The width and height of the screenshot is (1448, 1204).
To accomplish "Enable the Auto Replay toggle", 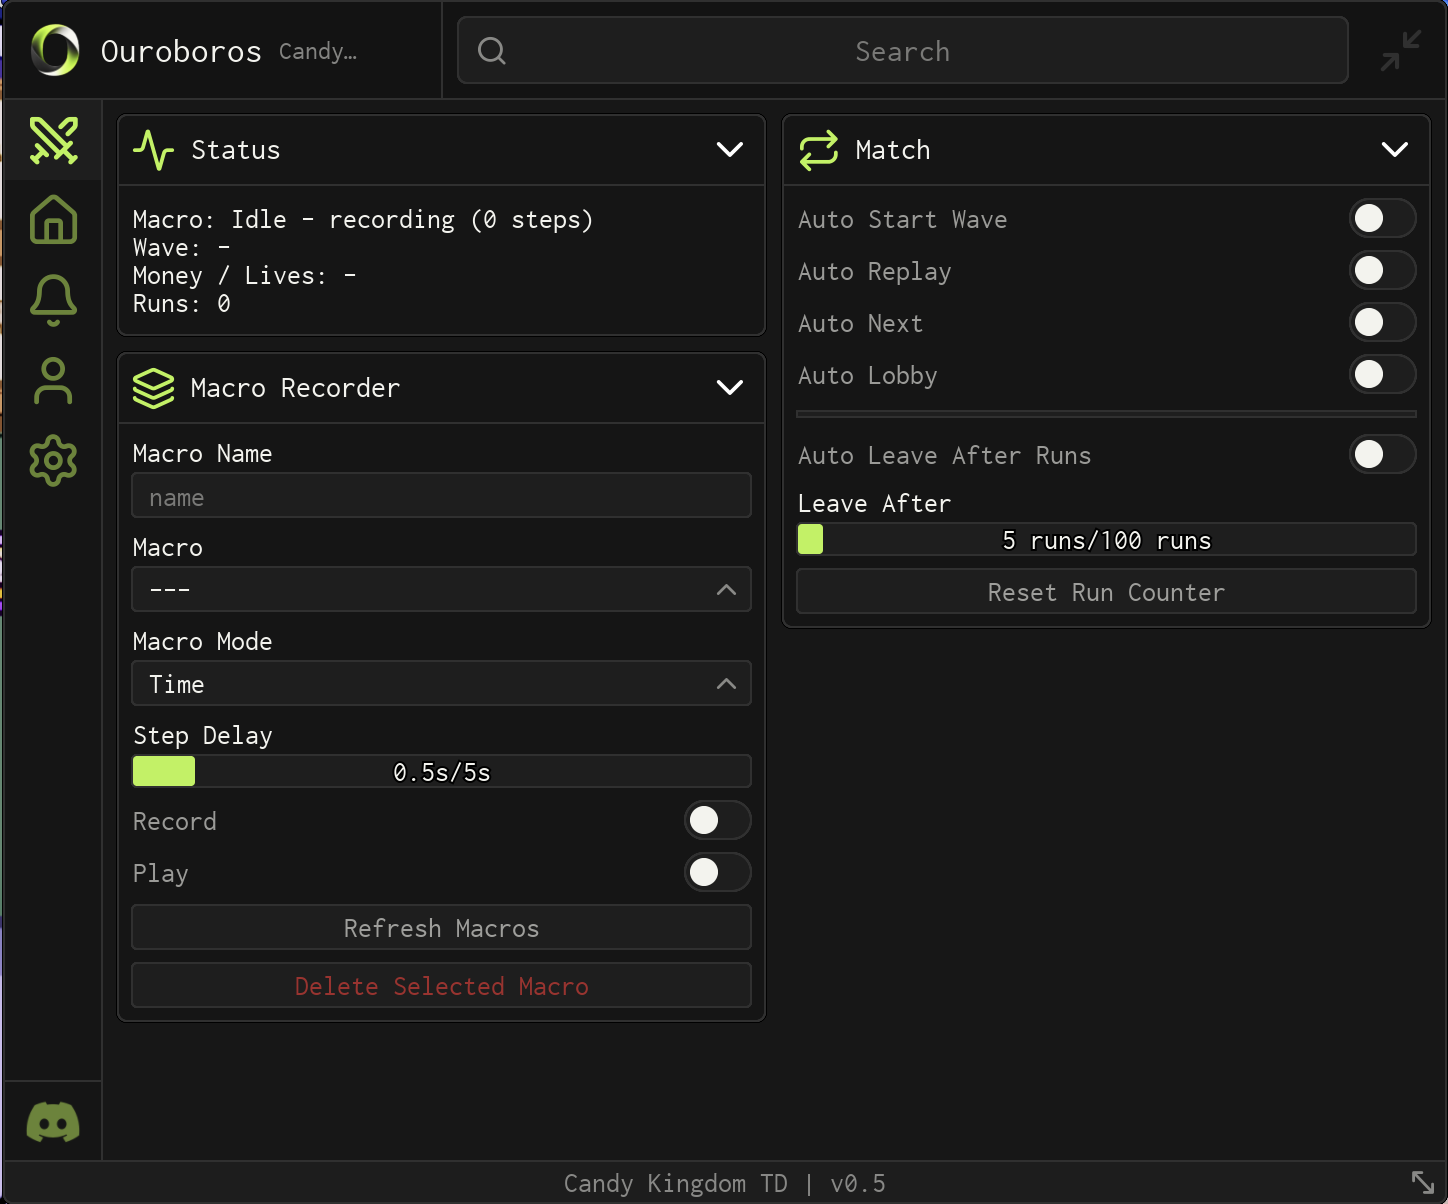I will (1382, 270).
